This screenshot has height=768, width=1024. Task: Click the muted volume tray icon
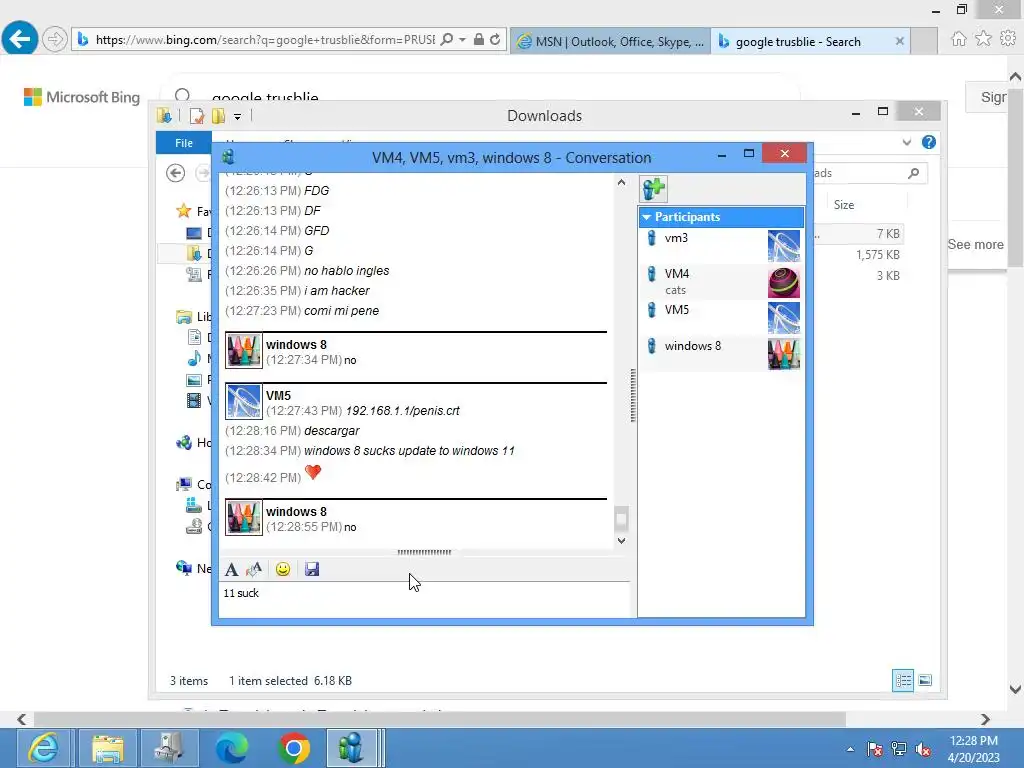(923, 749)
